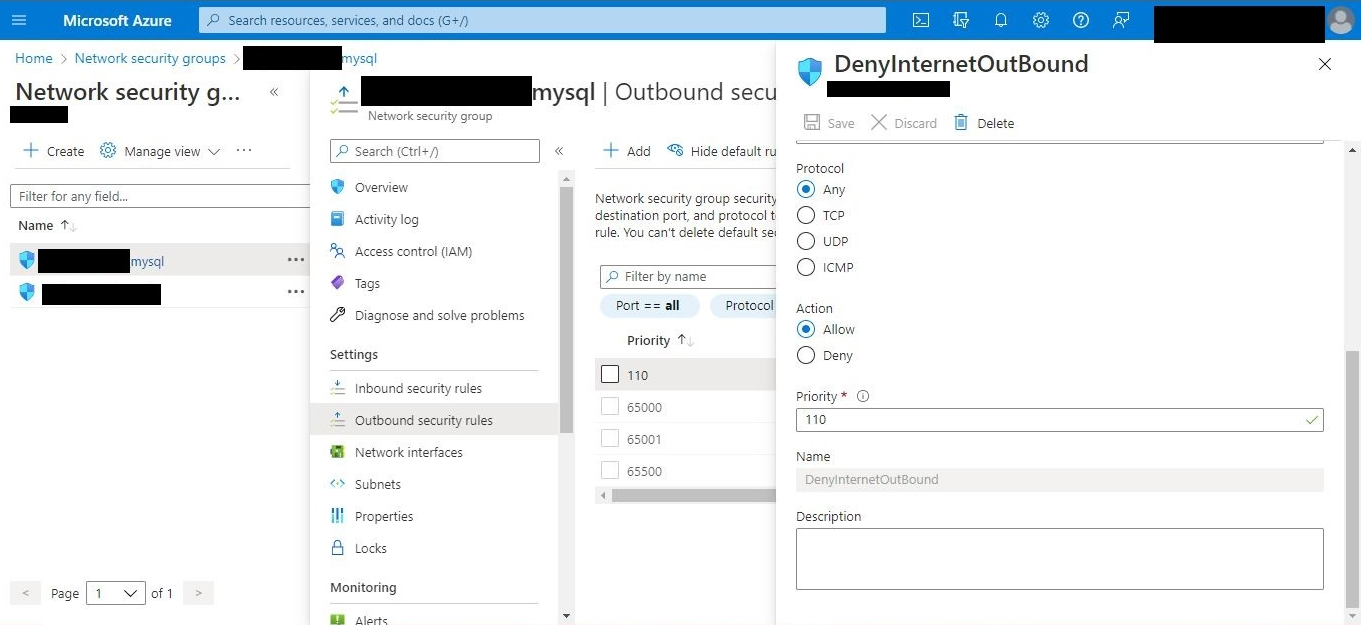The image size is (1361, 625).
Task: Go to Home breadcrumb
Action: click(34, 59)
